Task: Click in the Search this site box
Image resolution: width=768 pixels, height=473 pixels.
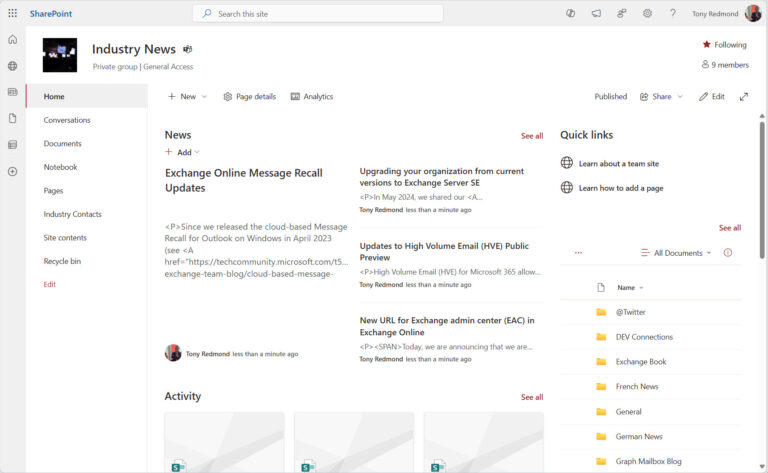Action: [318, 14]
